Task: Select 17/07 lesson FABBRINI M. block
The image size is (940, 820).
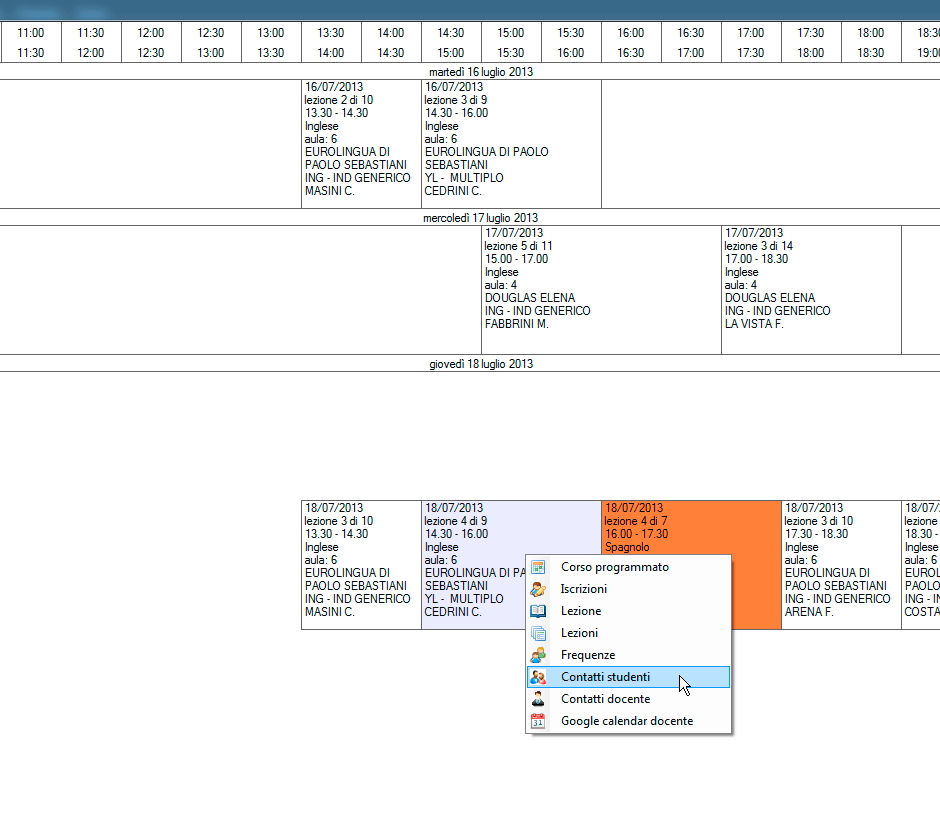Action: [601, 290]
